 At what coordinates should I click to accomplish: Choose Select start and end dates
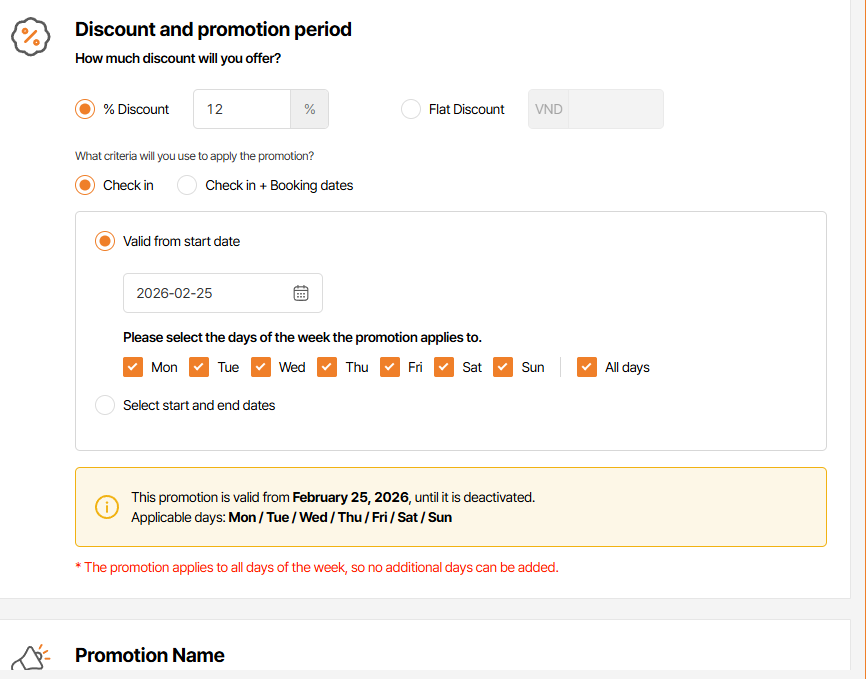pos(105,405)
